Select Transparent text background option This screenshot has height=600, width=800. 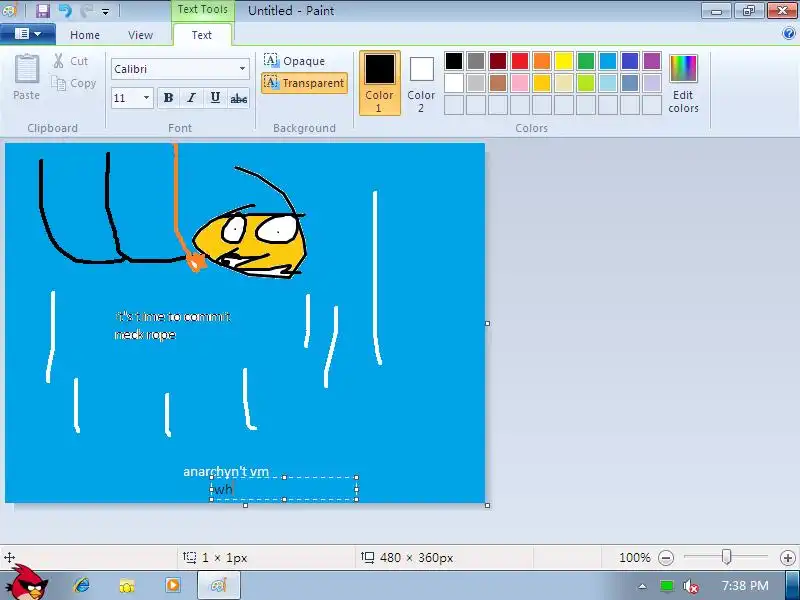click(x=304, y=83)
